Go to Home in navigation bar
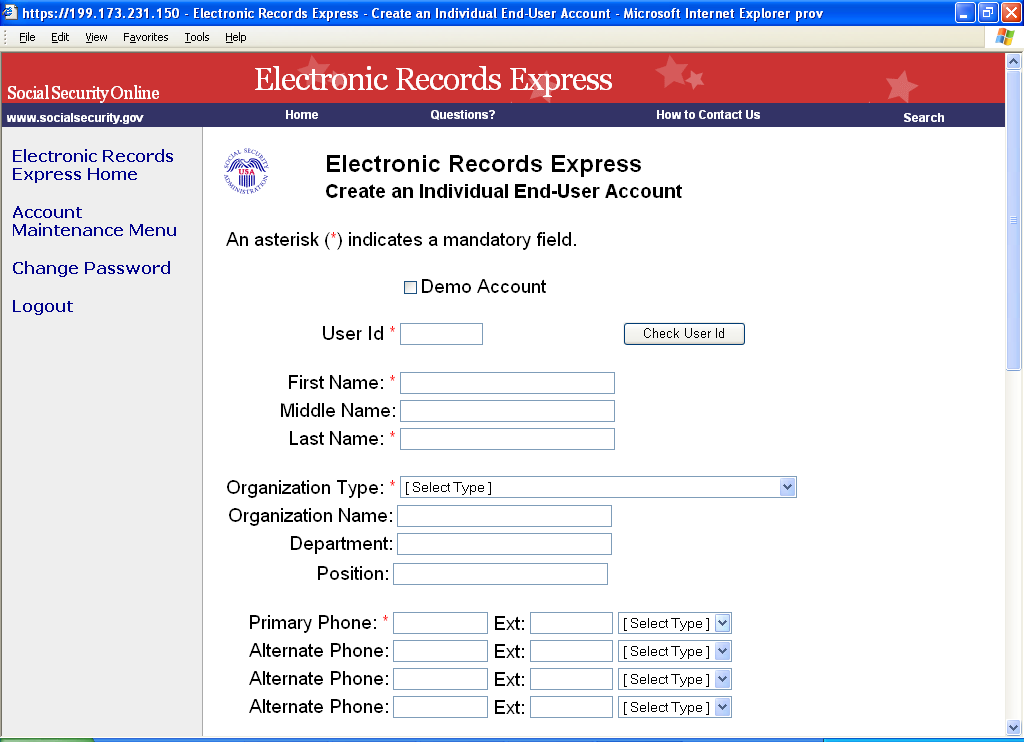 [x=302, y=115]
